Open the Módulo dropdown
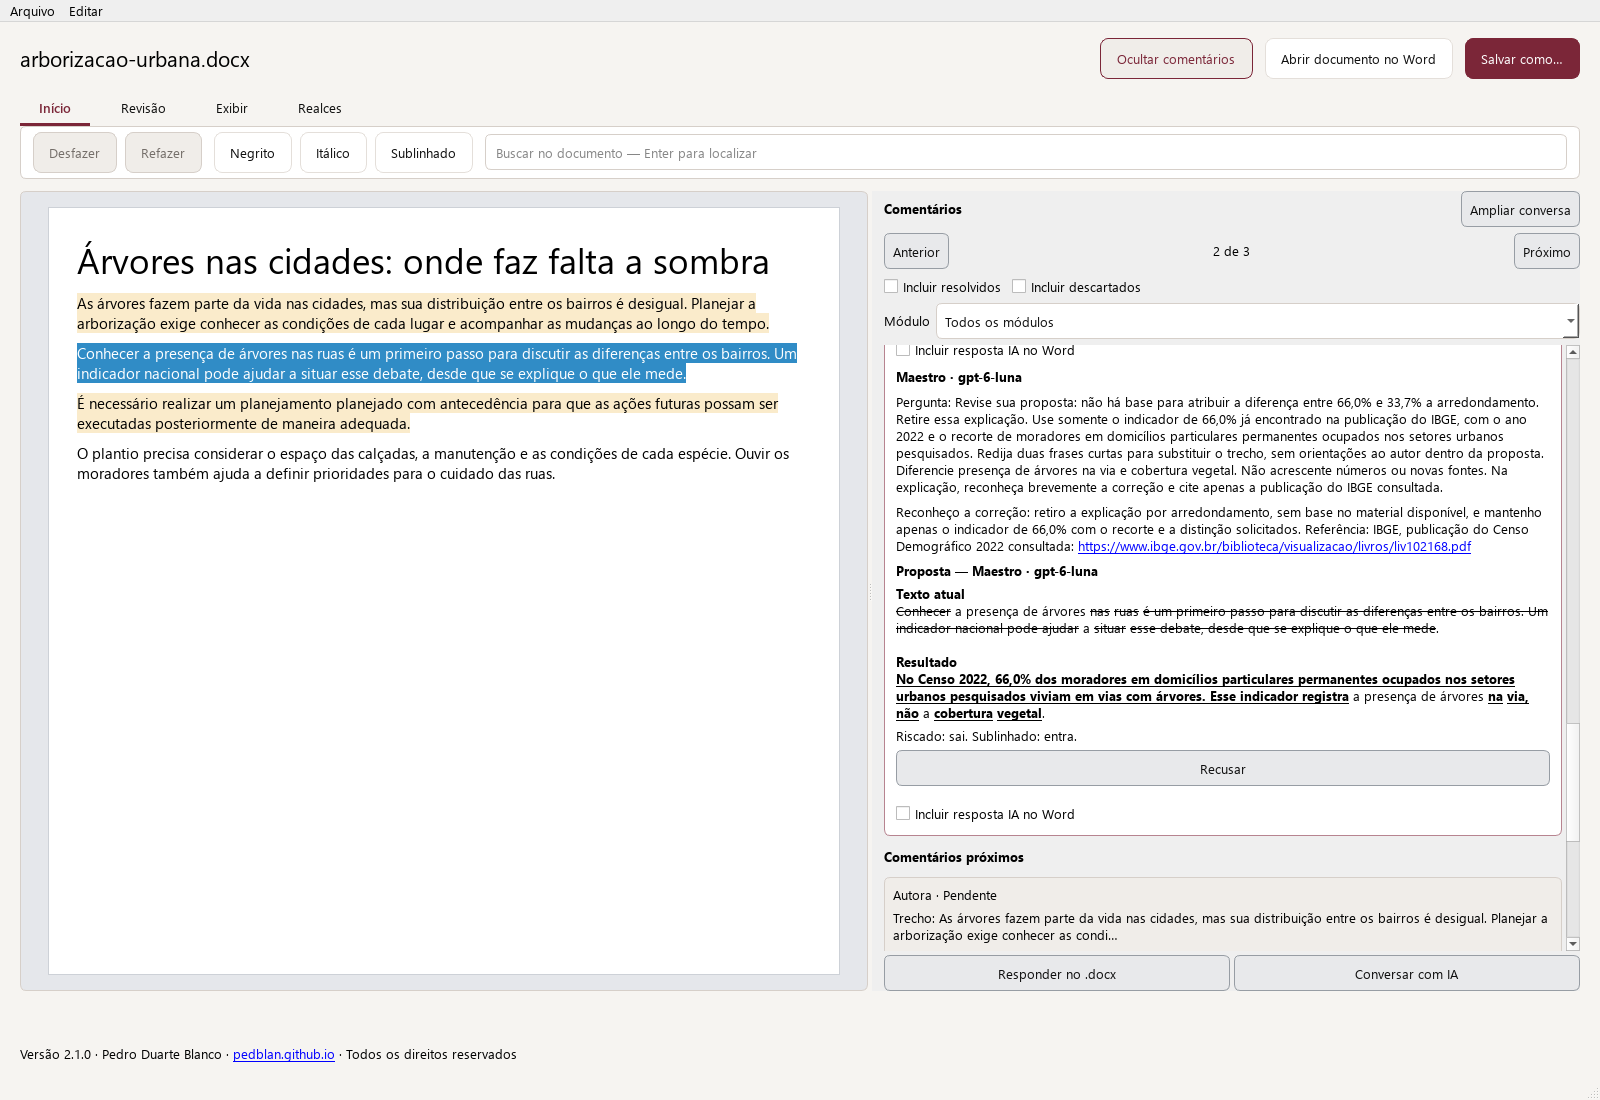Screen dimensions: 1600x1100 click(1257, 322)
